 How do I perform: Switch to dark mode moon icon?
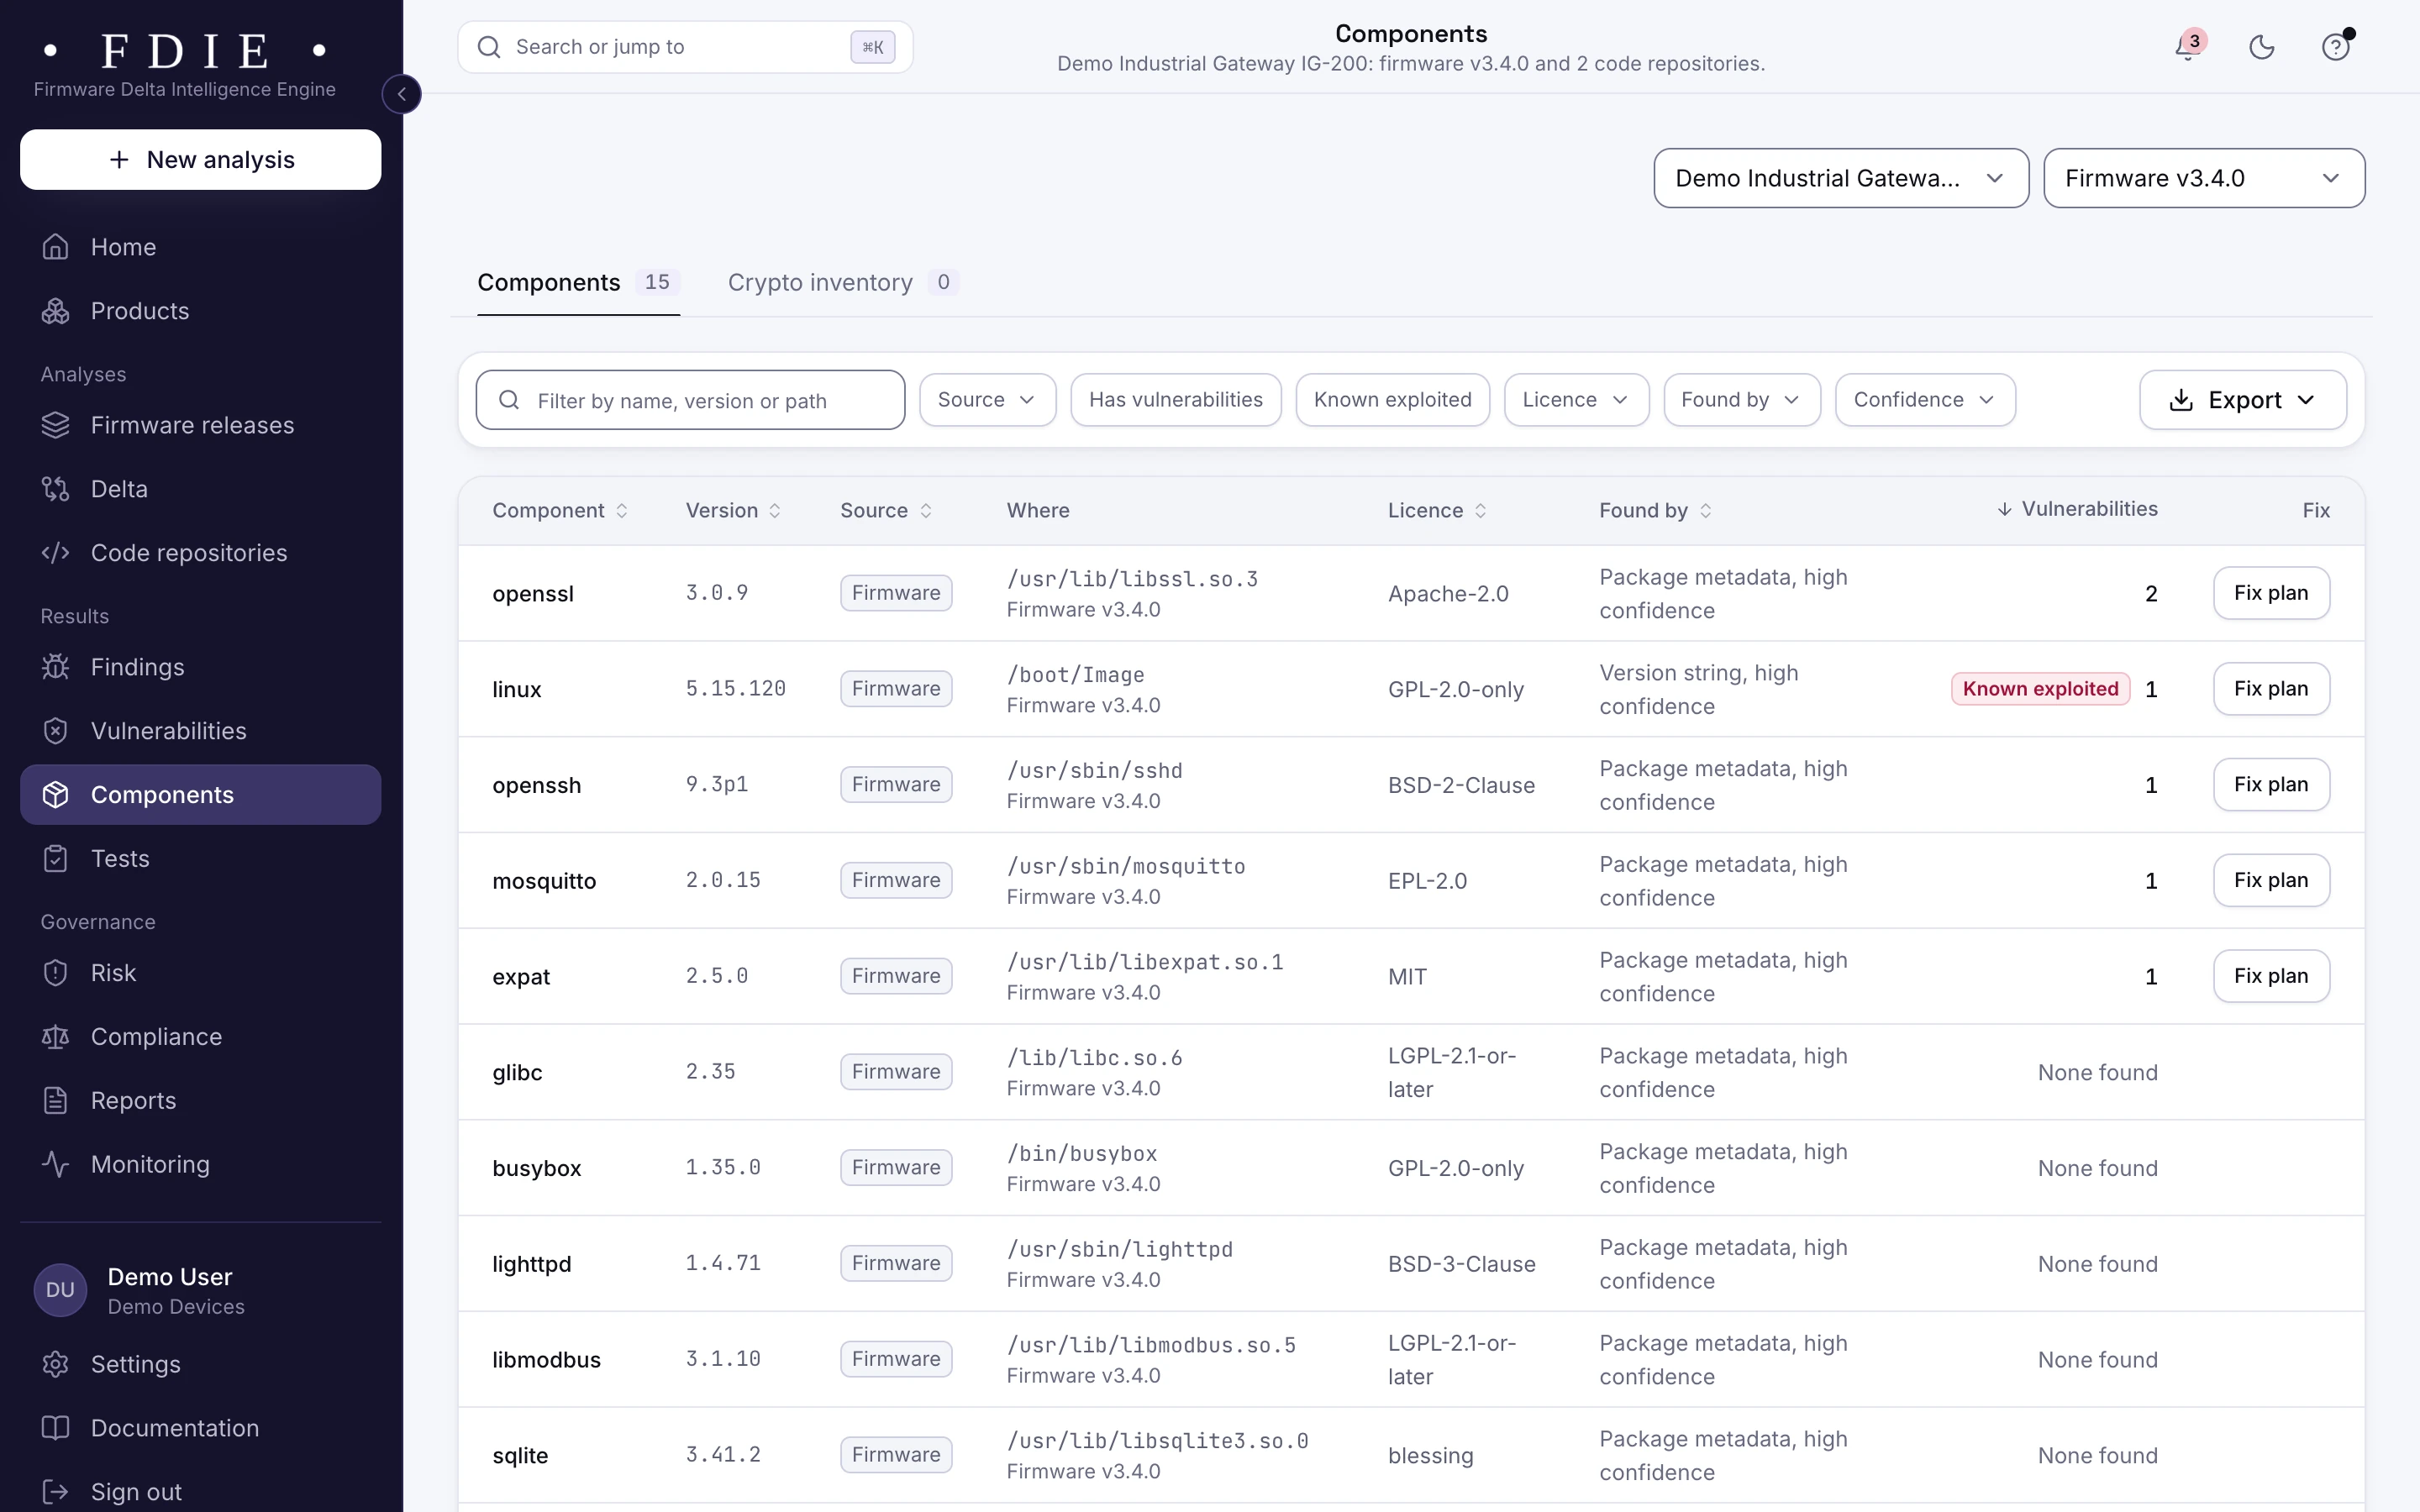point(2262,47)
